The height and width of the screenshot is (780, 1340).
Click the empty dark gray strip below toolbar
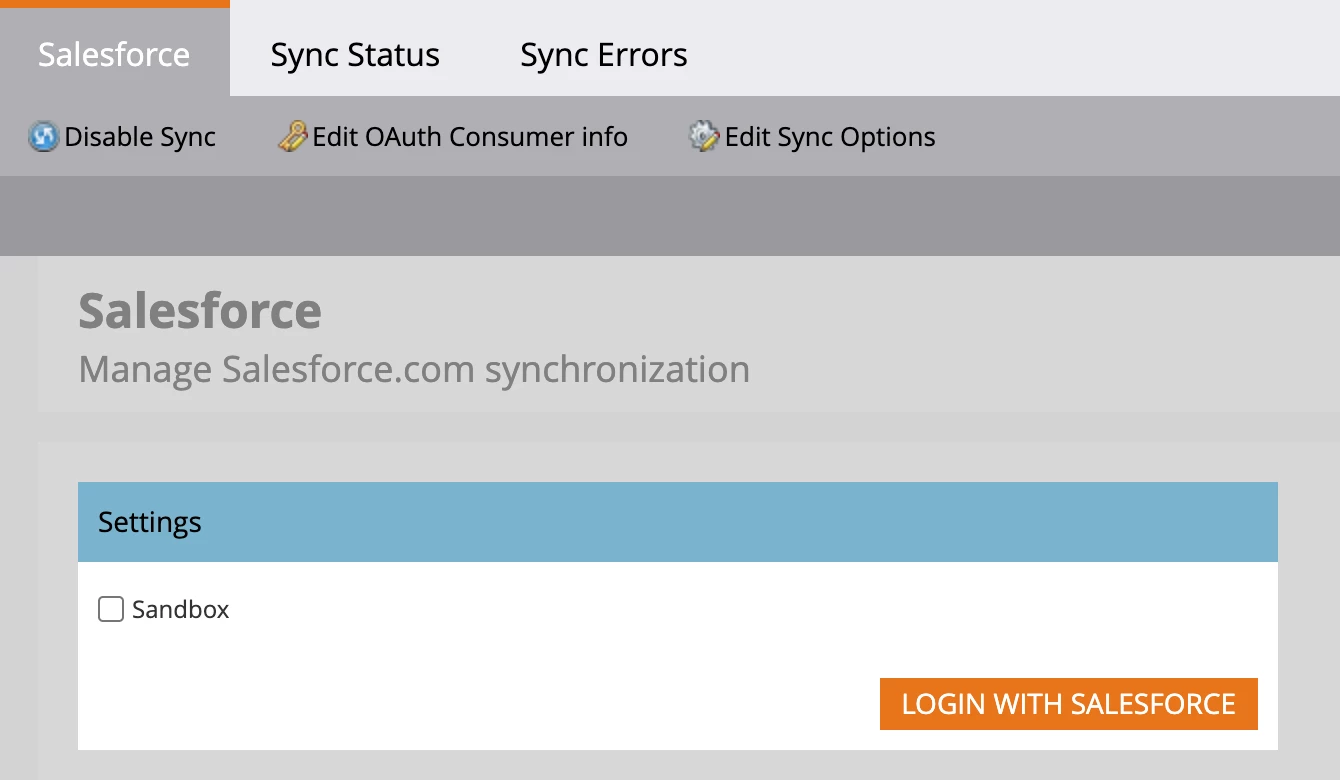(670, 216)
